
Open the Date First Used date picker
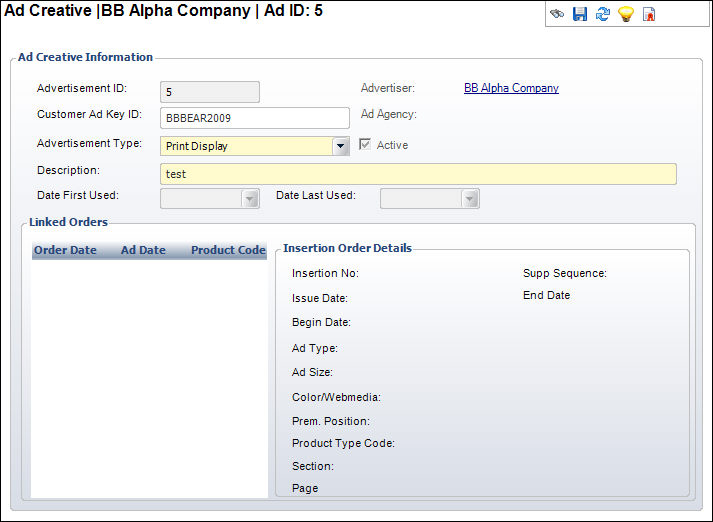click(250, 199)
